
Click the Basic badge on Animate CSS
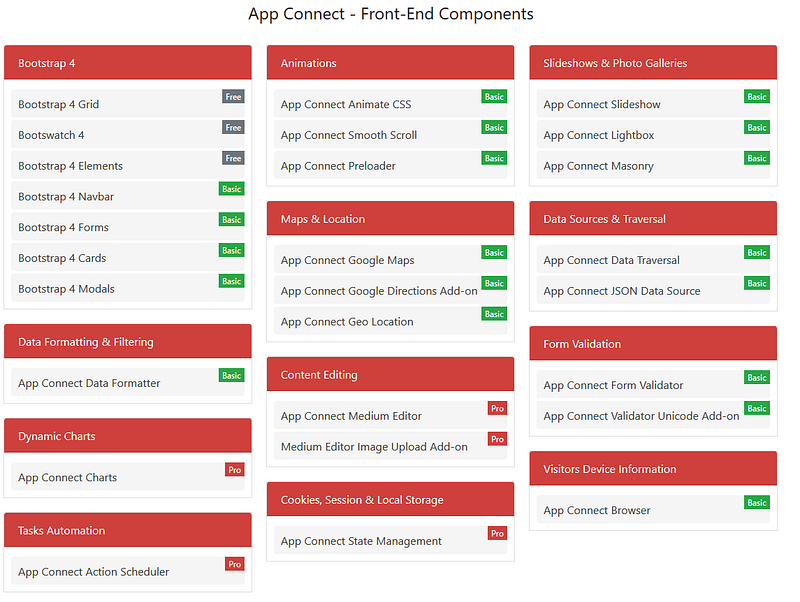494,96
